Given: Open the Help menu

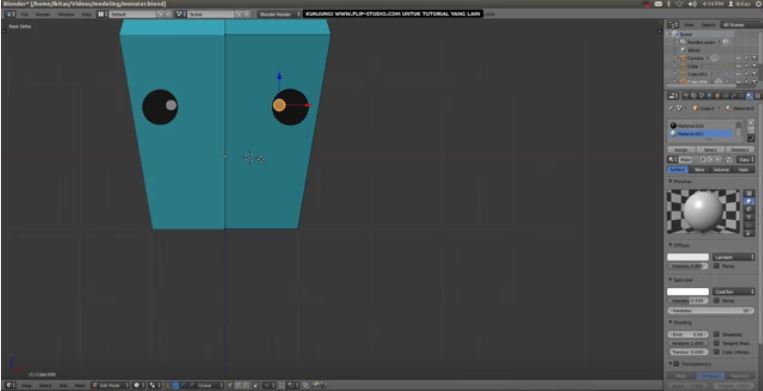Looking at the screenshot, I should [x=86, y=15].
